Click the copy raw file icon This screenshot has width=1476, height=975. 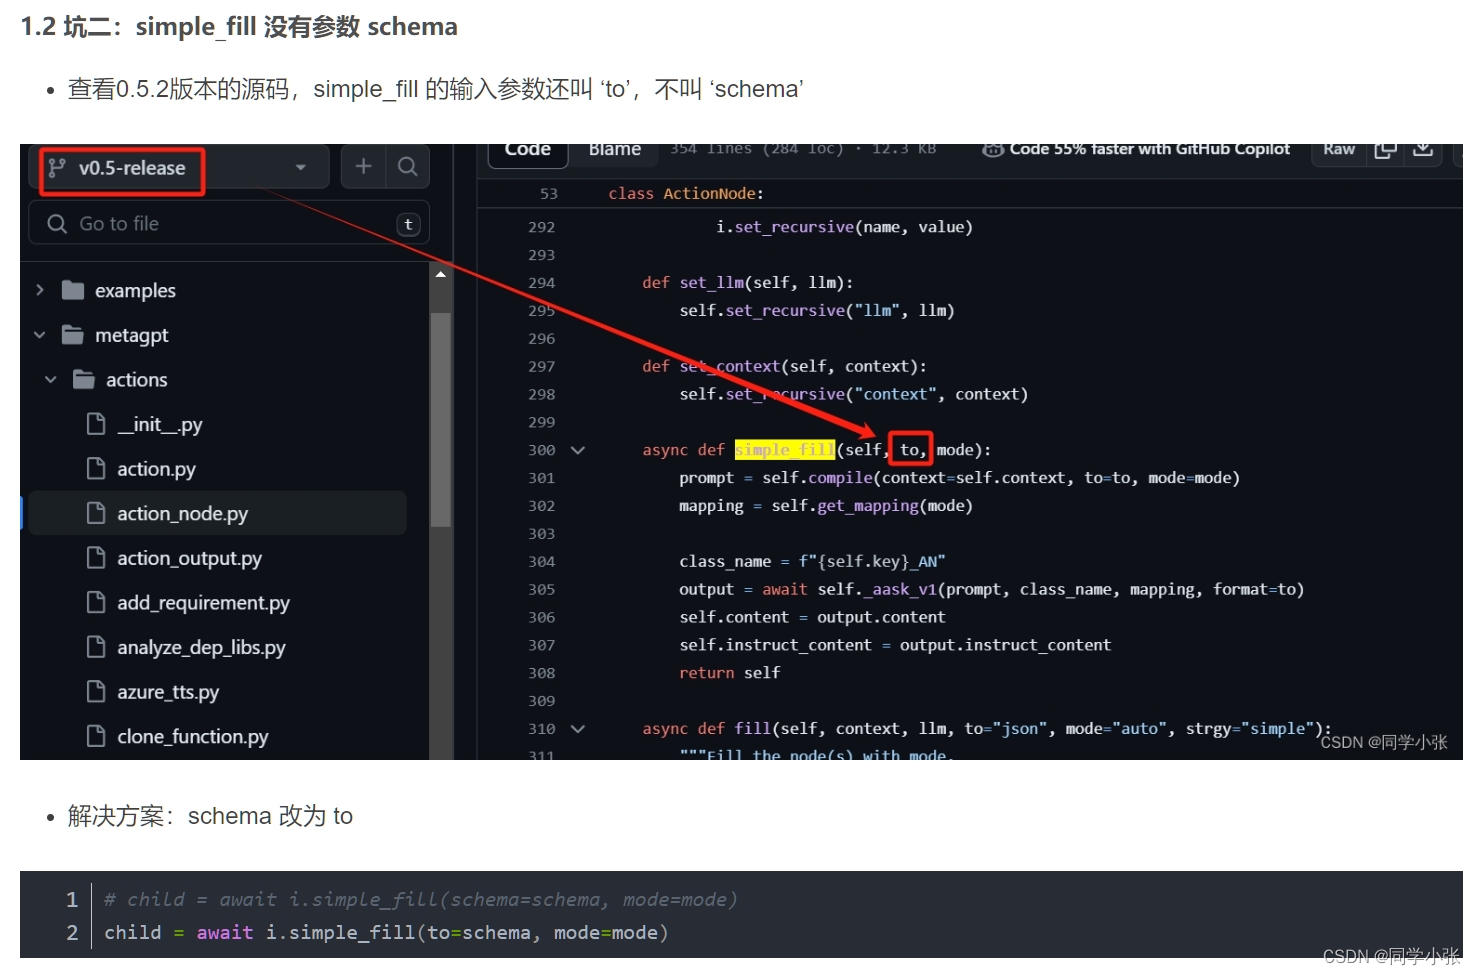[x=1385, y=151]
